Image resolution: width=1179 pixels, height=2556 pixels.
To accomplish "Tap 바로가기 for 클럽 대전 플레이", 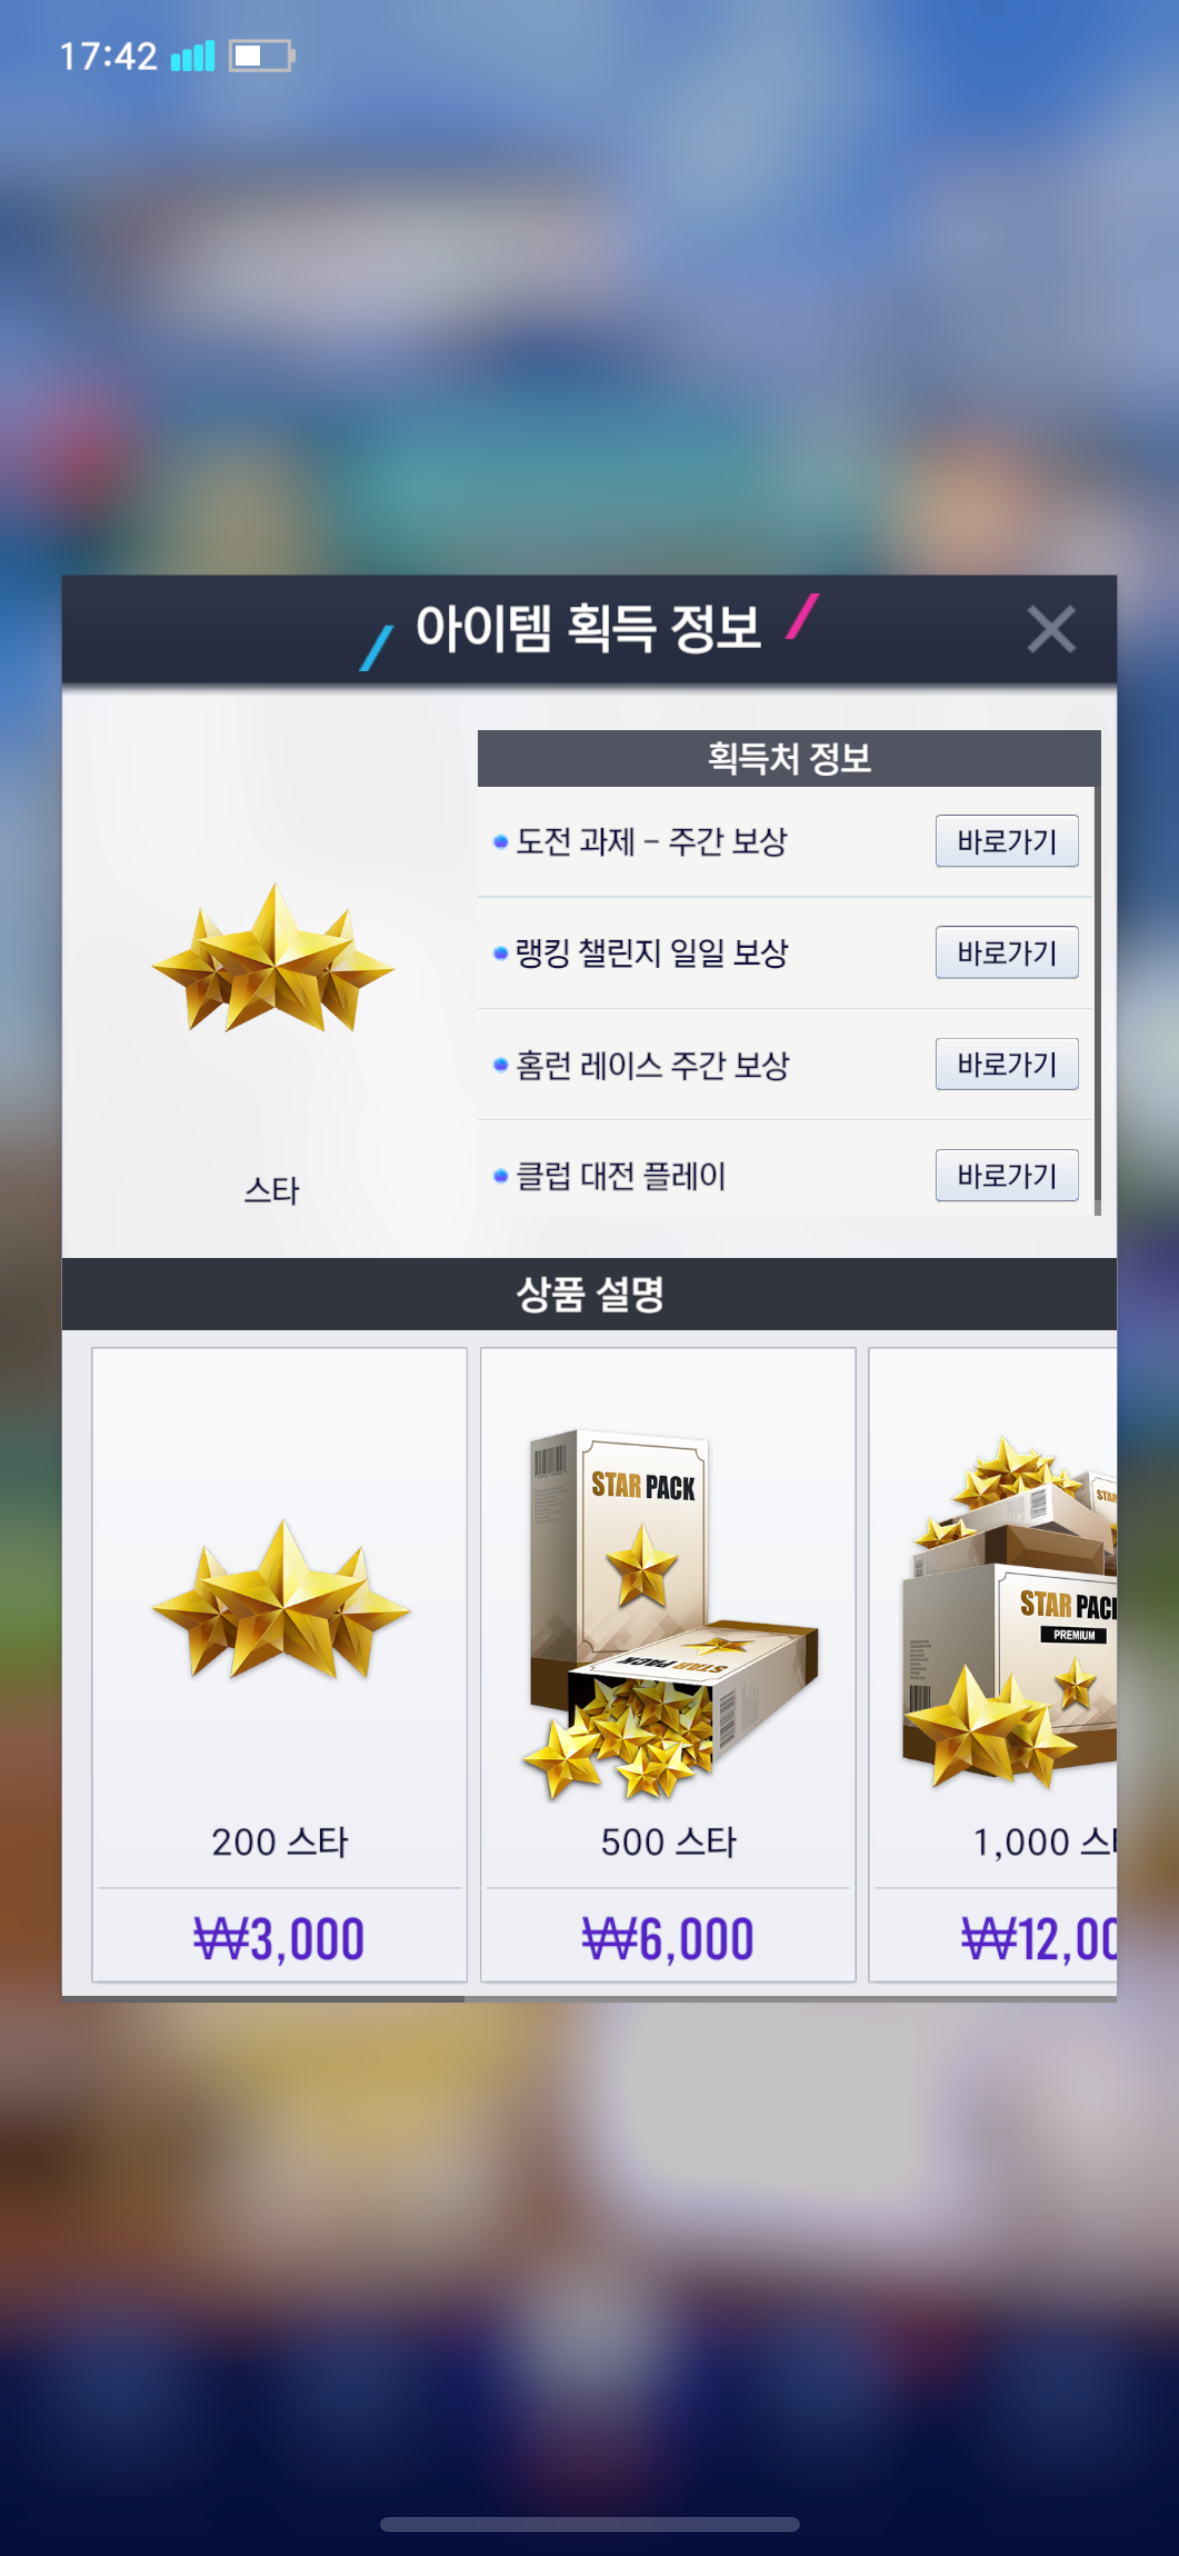I will click(1006, 1175).
